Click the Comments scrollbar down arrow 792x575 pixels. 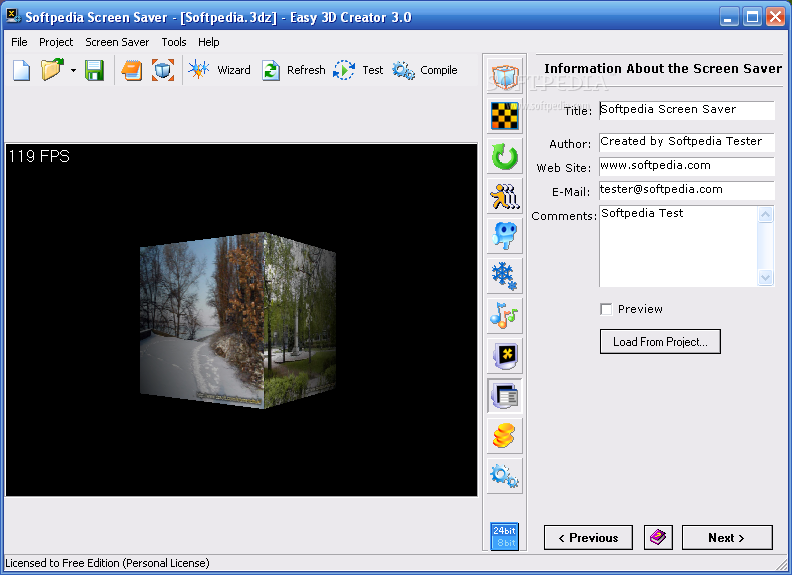766,277
